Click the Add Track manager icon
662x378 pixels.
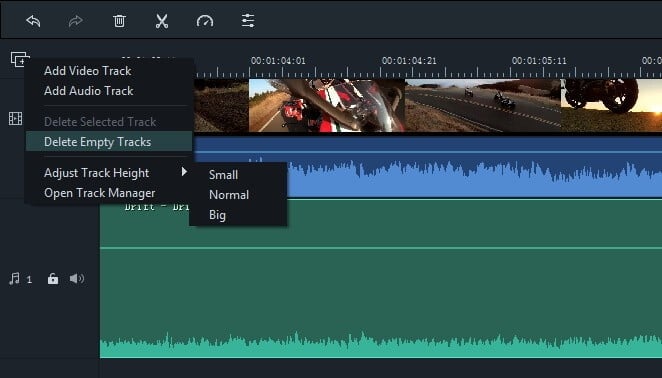point(20,59)
